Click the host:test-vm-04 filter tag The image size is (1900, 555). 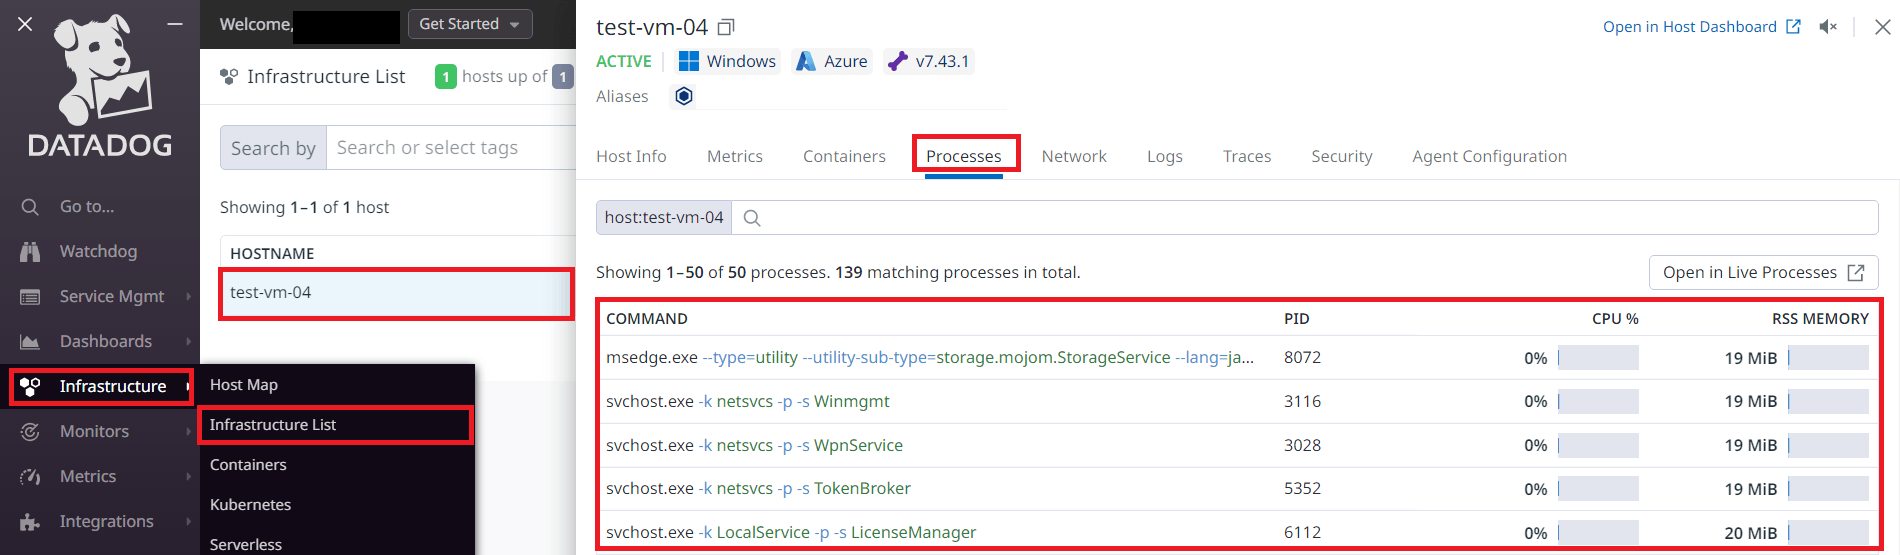664,218
